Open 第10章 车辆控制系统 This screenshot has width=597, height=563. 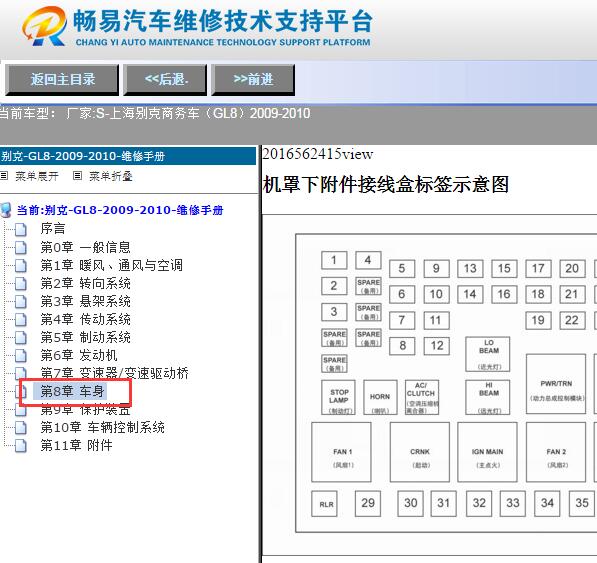coord(103,427)
